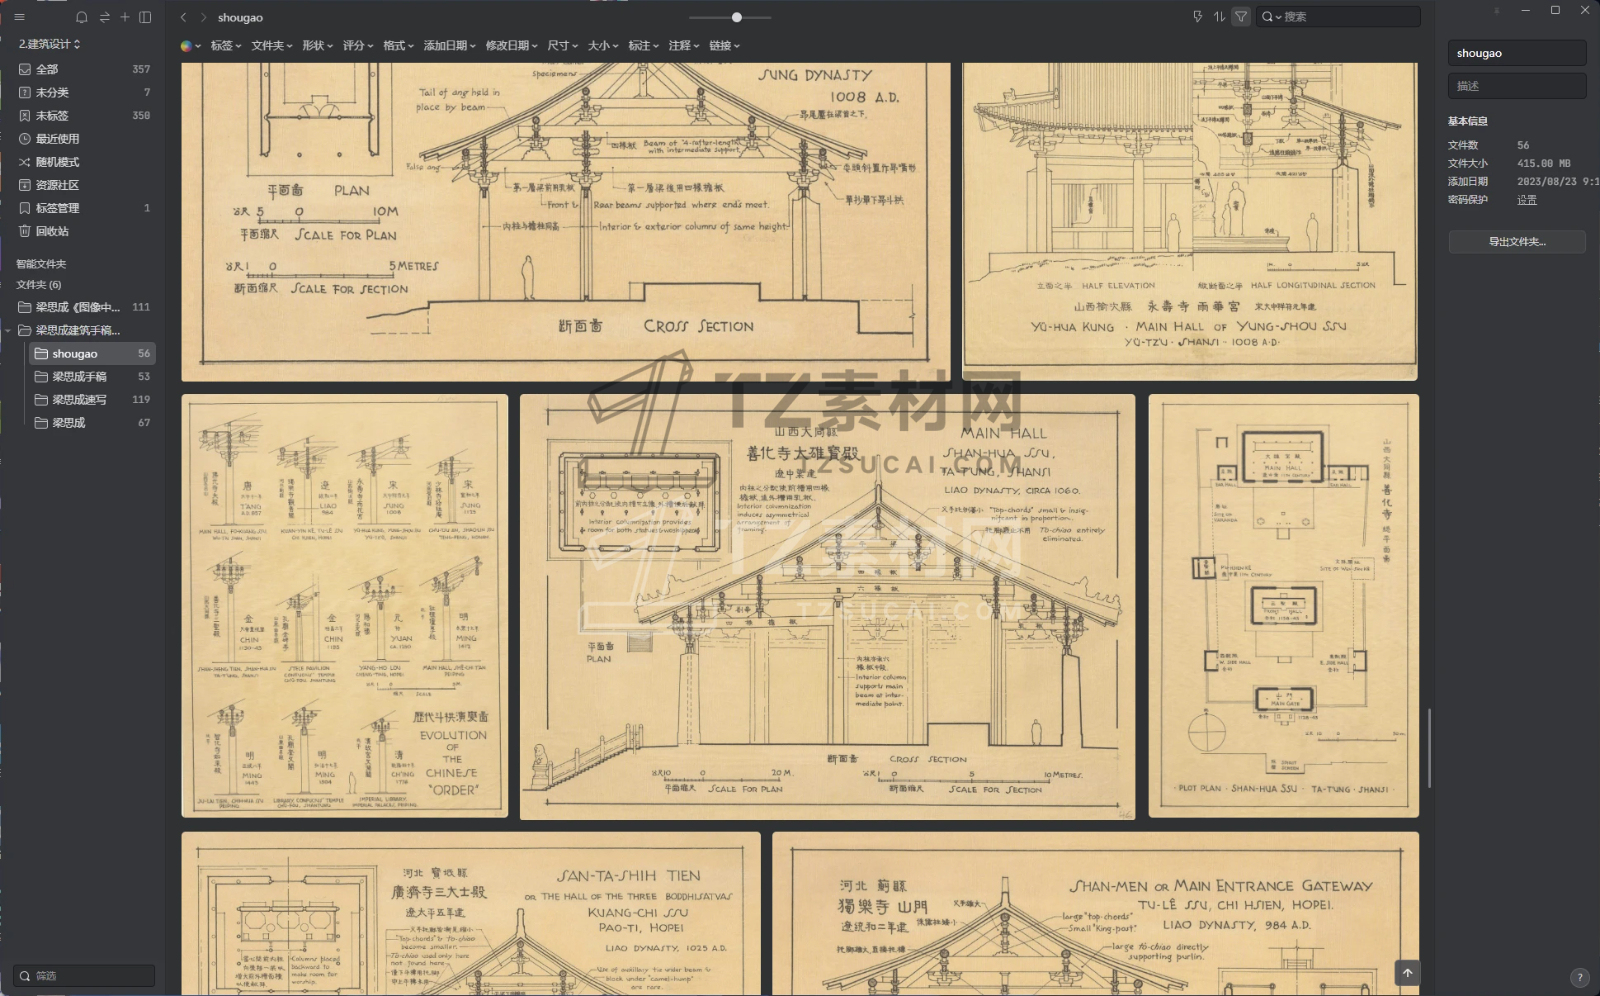
Task: Open the Shan-Men Main Entrance Gateway thumbnail
Action: (x=1096, y=914)
